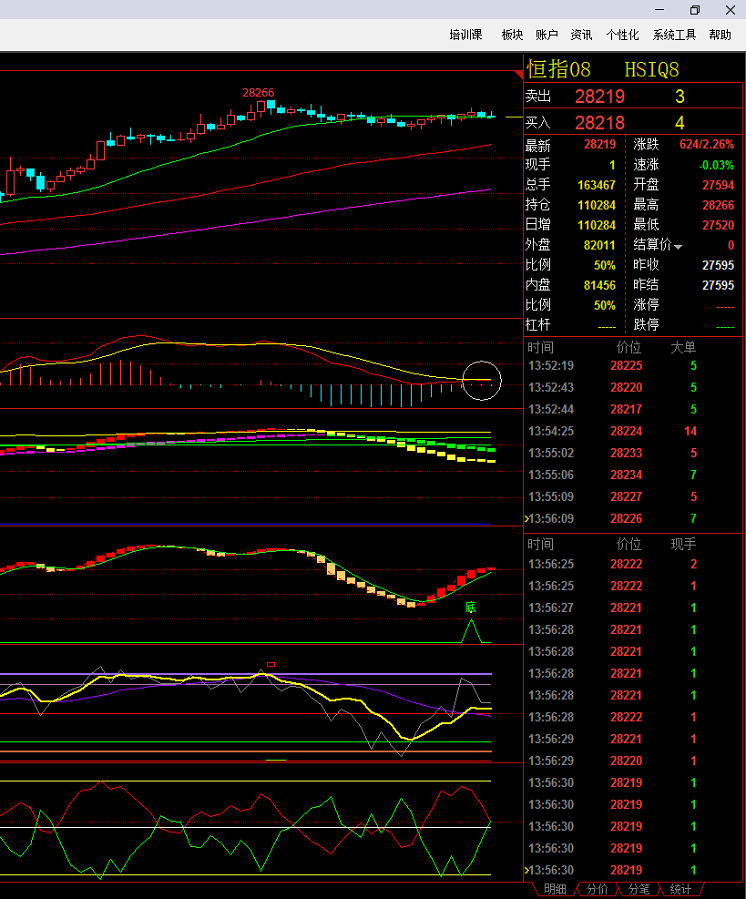Click the 买入 price 28218
Image resolution: width=746 pixels, height=899 pixels.
[599, 123]
